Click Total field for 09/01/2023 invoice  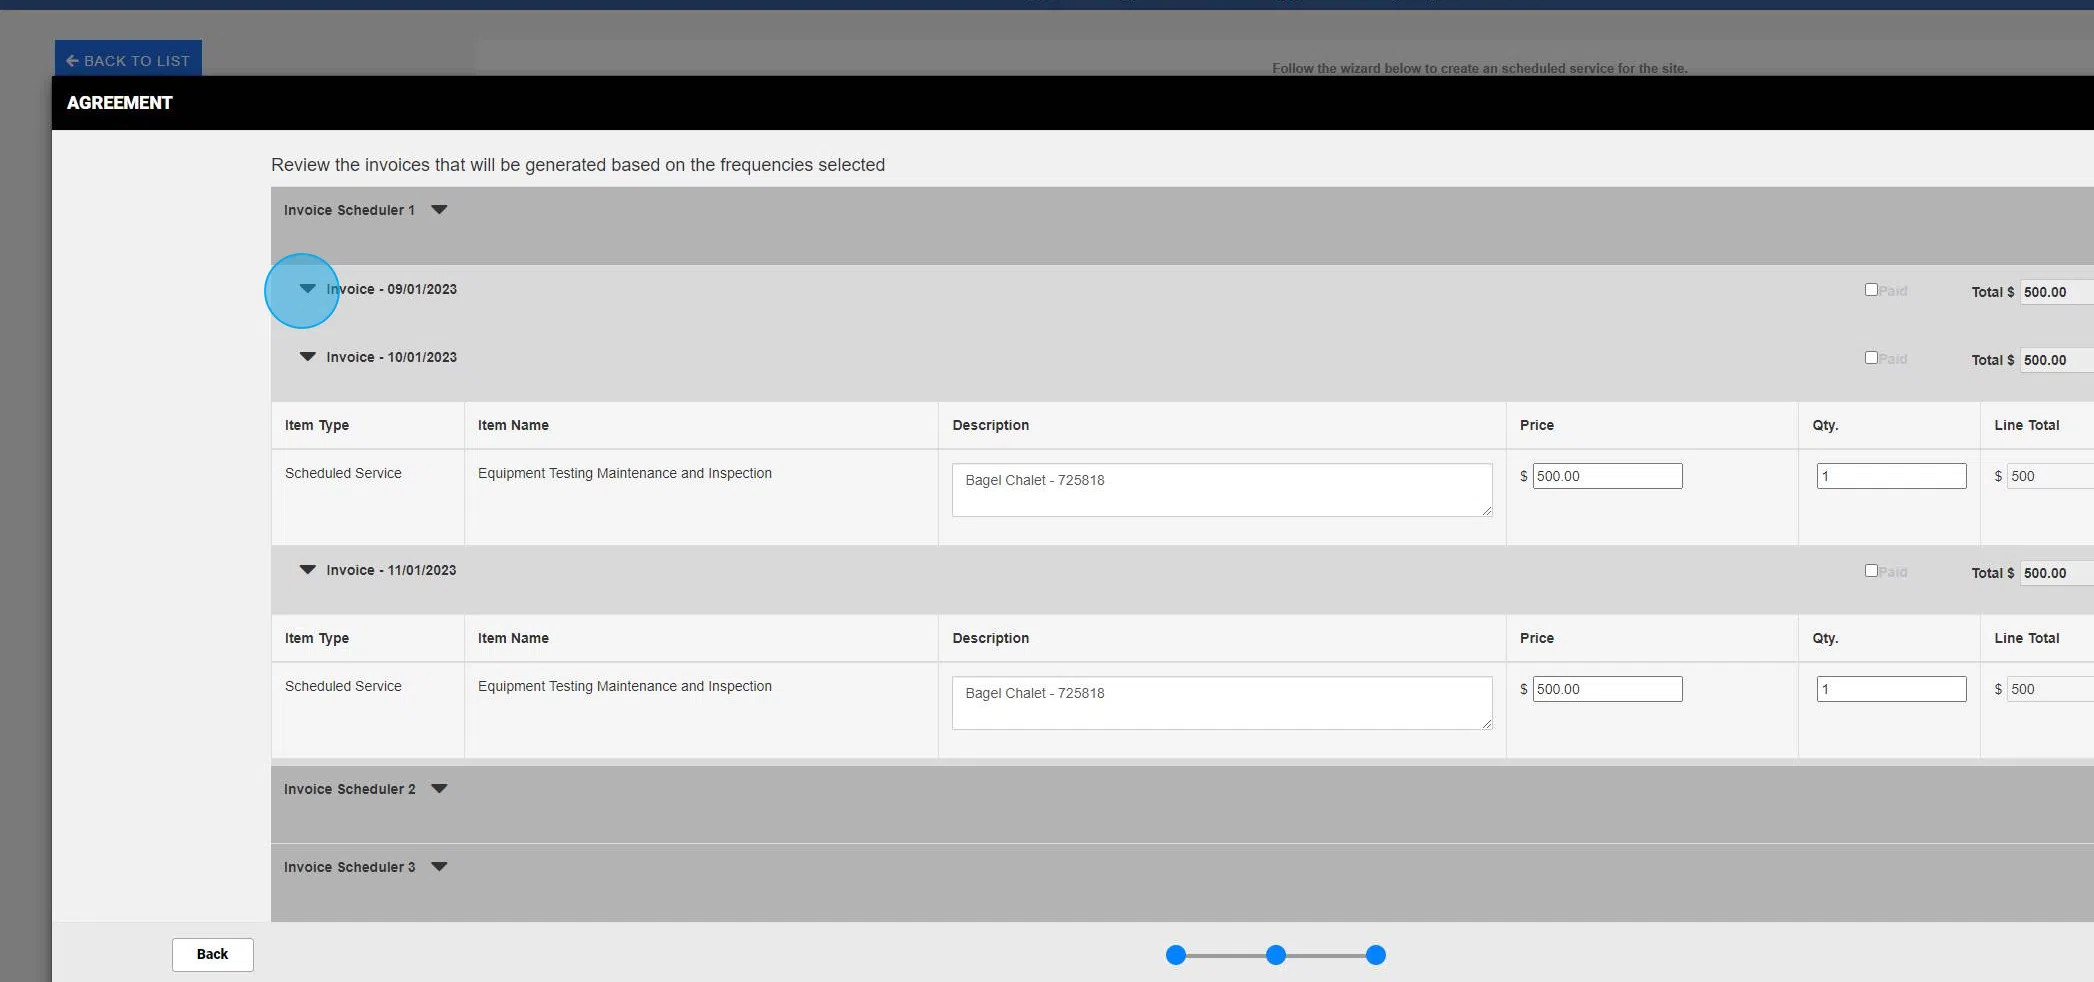(2055, 292)
